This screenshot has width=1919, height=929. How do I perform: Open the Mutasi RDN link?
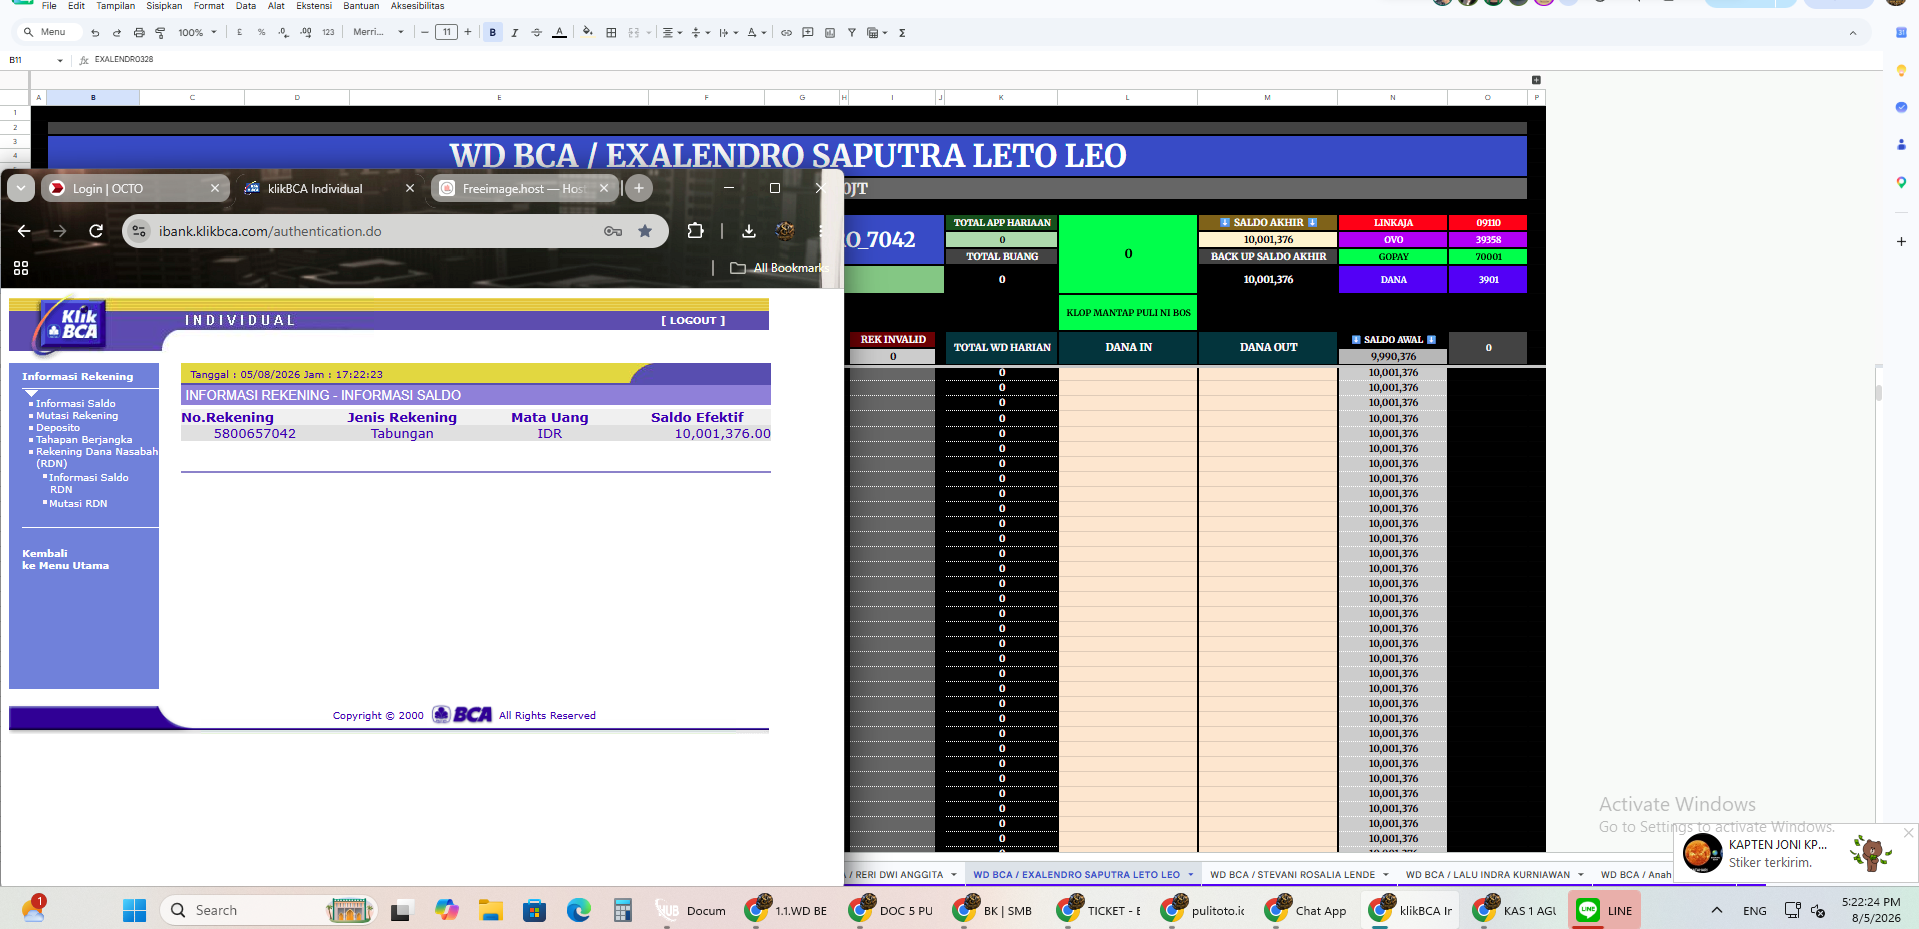pyautogui.click(x=78, y=504)
